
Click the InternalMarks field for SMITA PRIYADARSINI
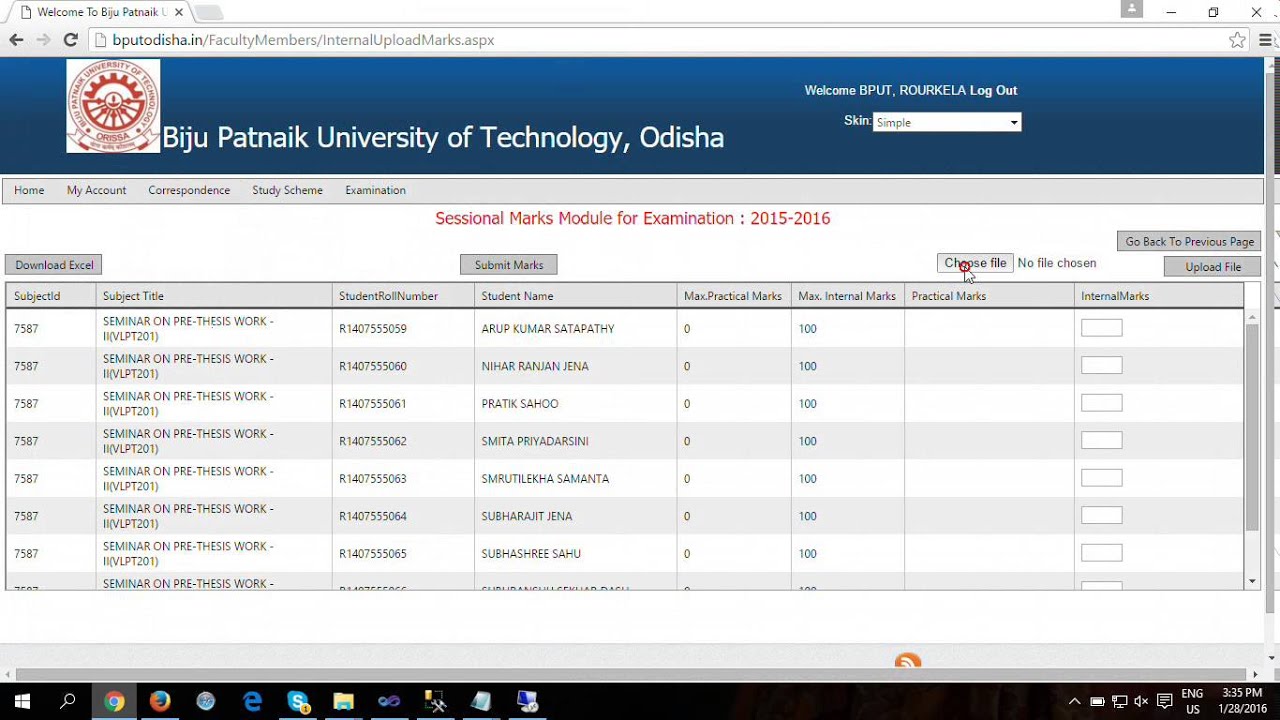[x=1101, y=441]
